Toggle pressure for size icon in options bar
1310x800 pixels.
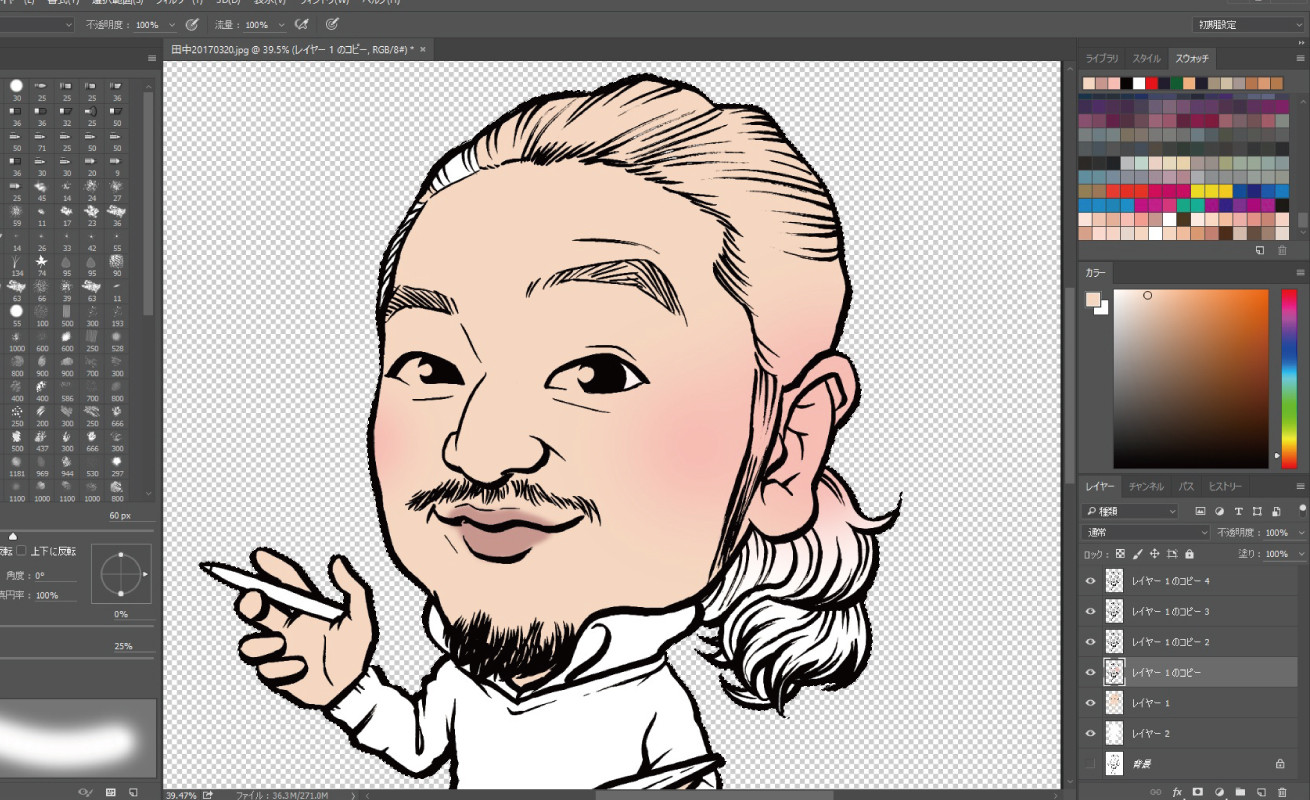click(x=332, y=24)
